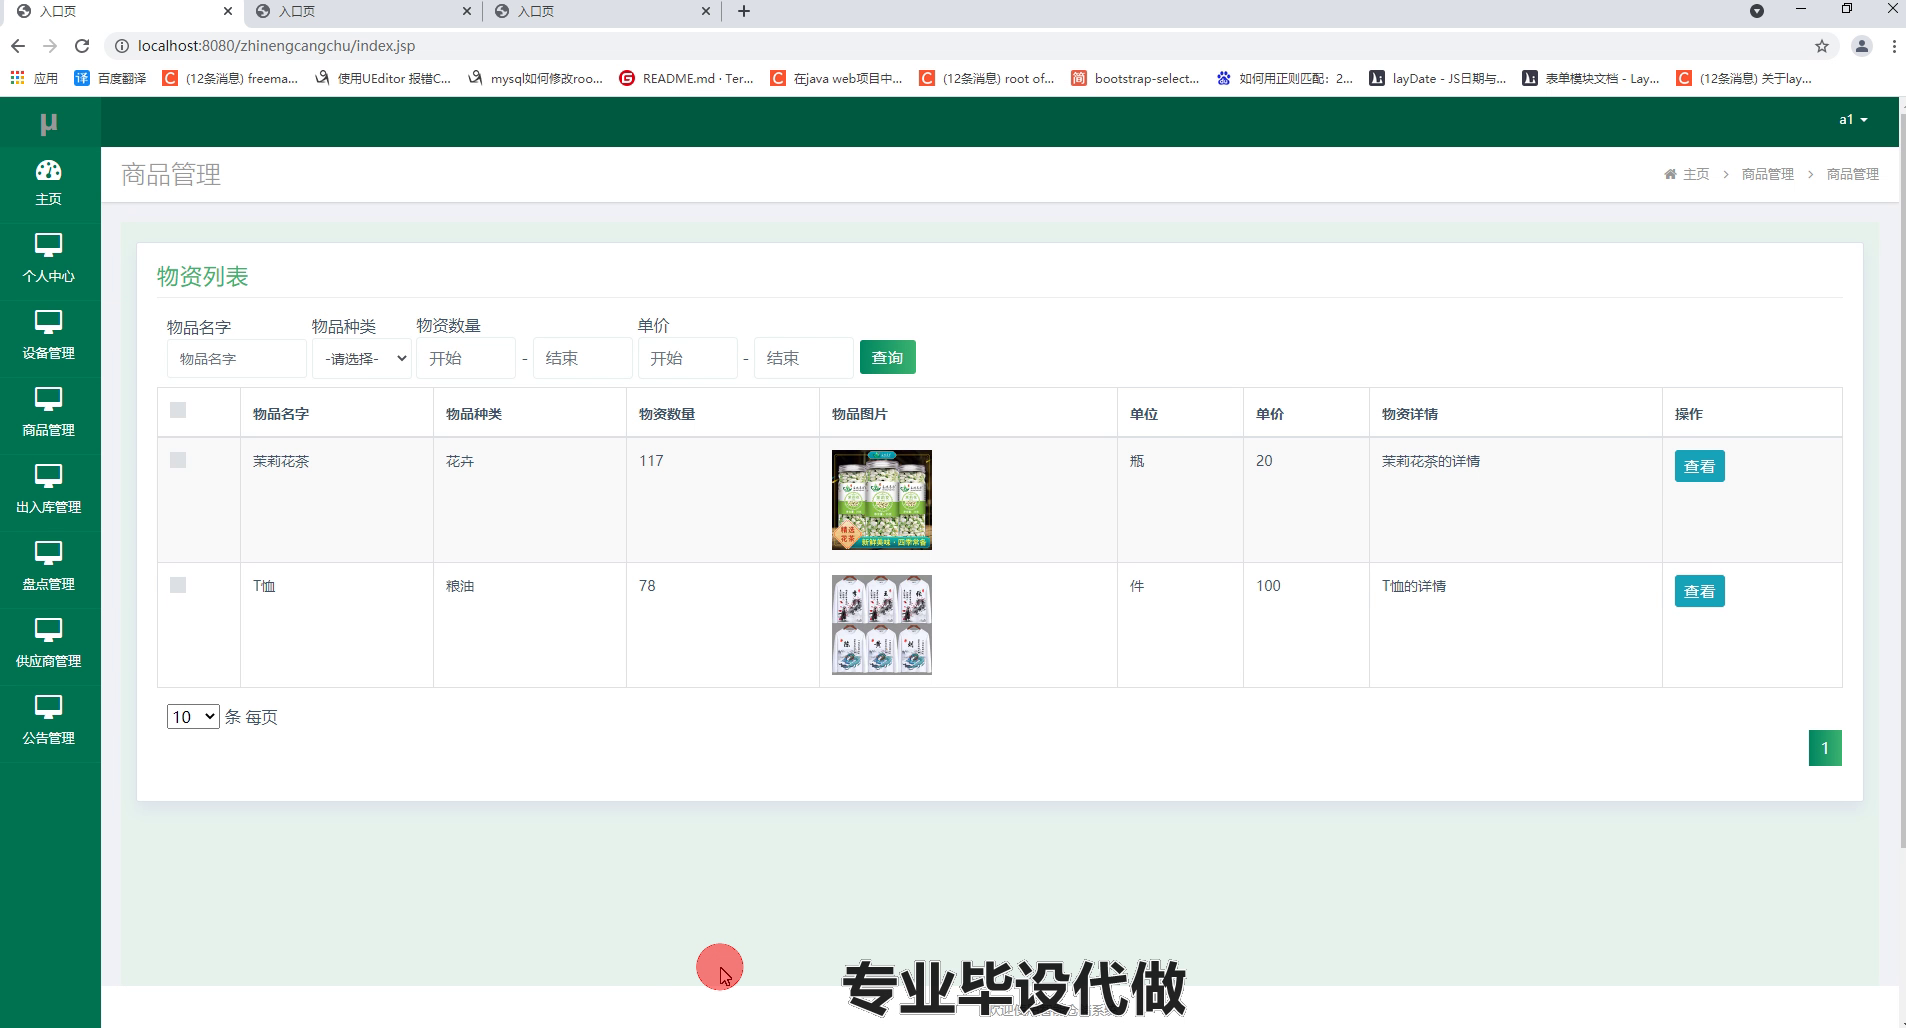Open the T恤 product image thumbnail
The width and height of the screenshot is (1906, 1028).
coord(882,625)
